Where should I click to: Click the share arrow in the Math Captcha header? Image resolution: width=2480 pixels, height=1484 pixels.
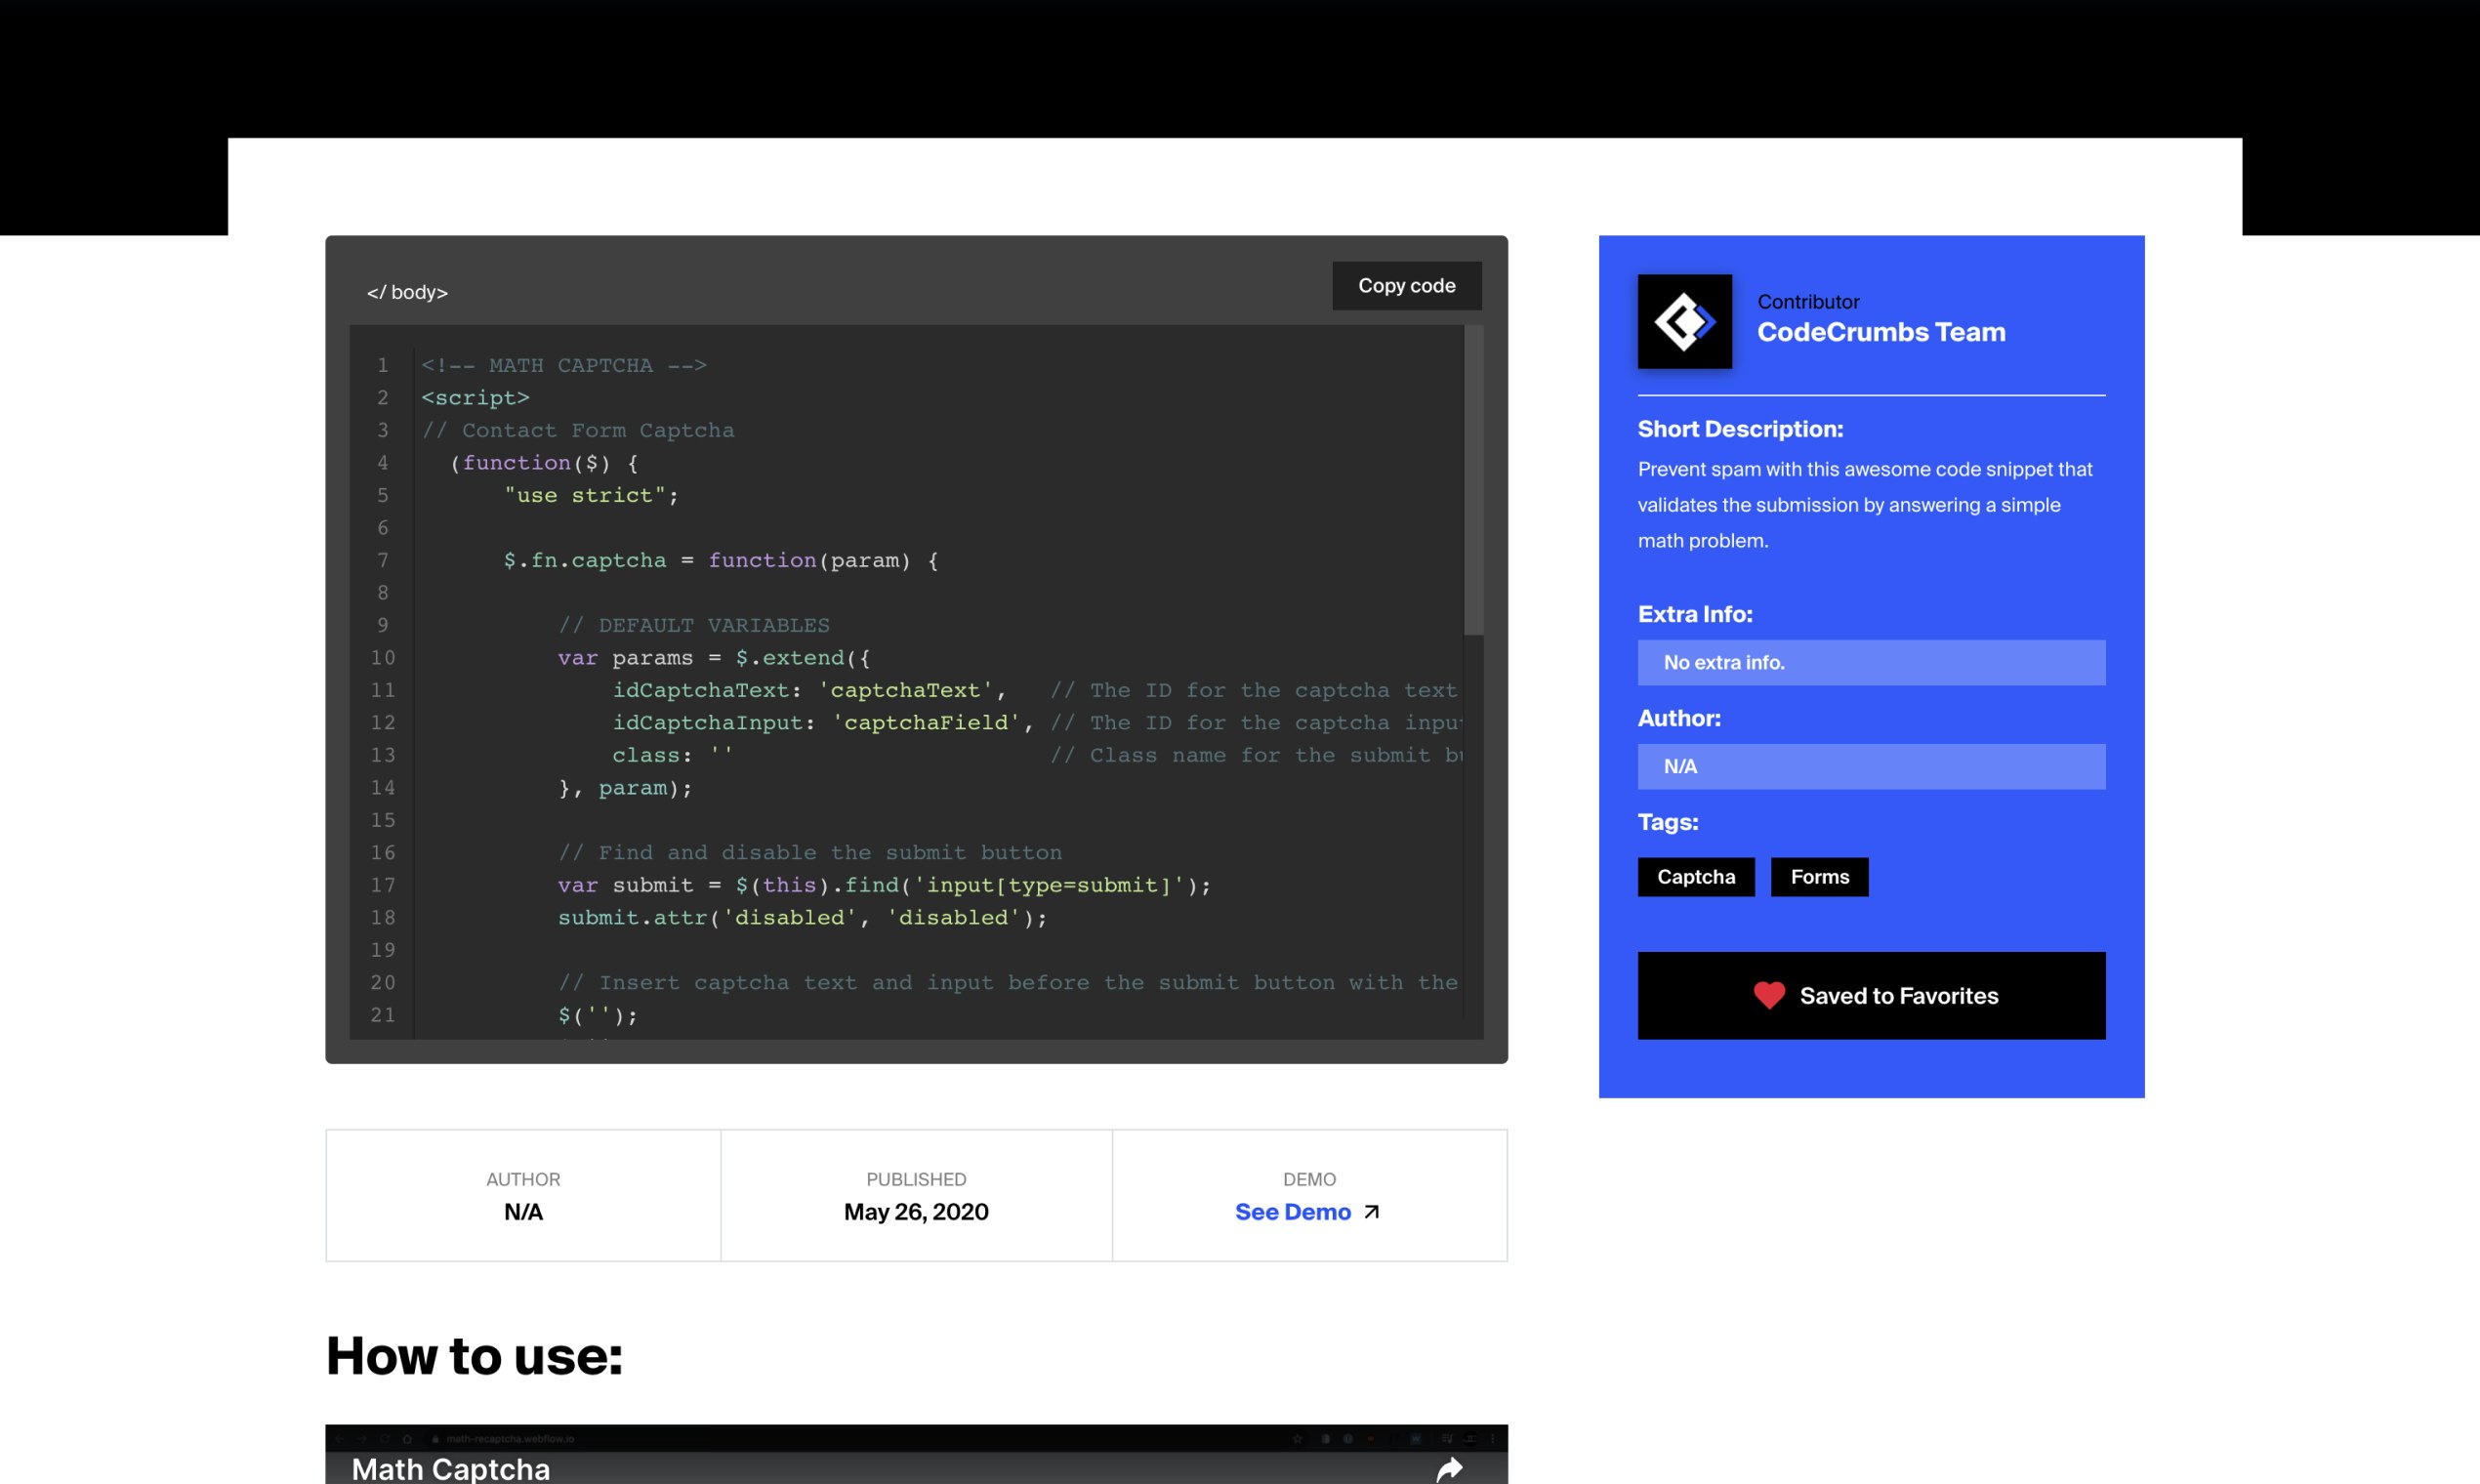point(1449,1468)
